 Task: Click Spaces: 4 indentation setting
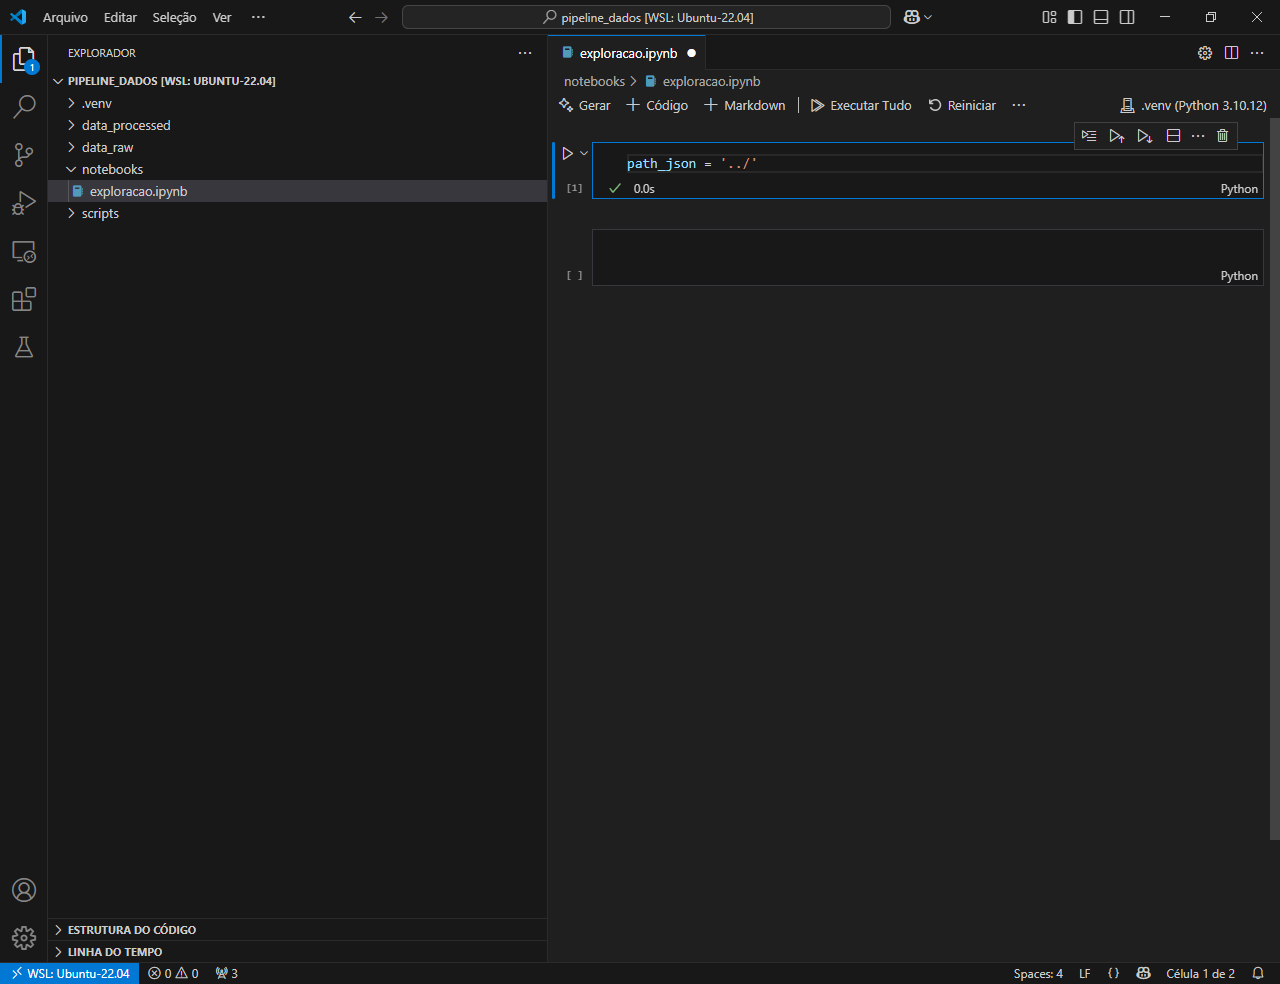(1038, 973)
